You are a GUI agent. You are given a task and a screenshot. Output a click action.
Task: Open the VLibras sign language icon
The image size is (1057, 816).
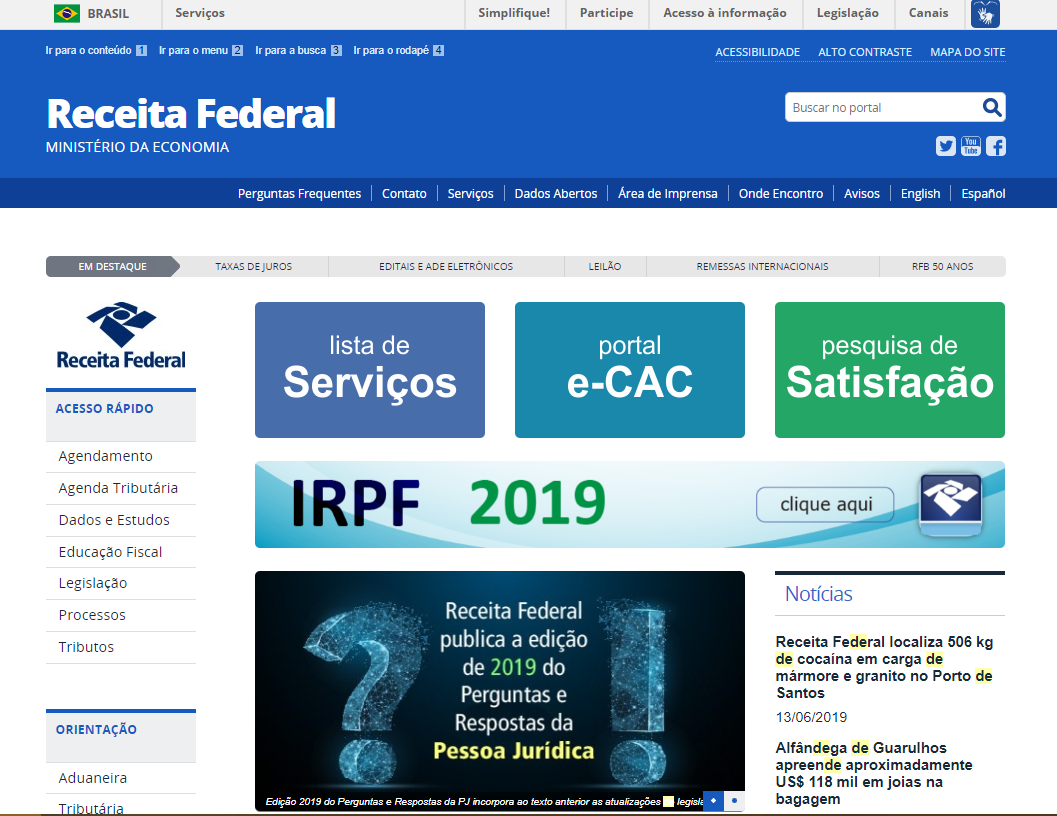(985, 13)
